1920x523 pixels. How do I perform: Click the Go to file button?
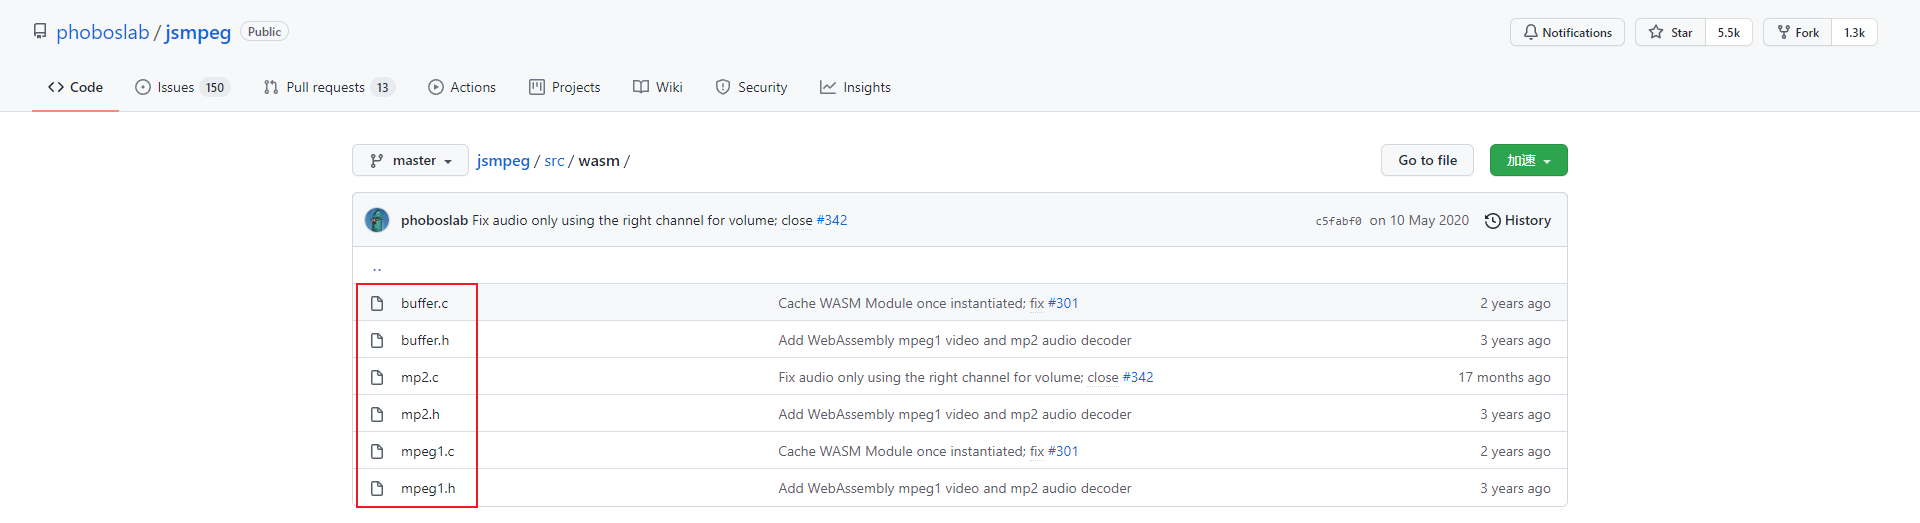pyautogui.click(x=1427, y=160)
